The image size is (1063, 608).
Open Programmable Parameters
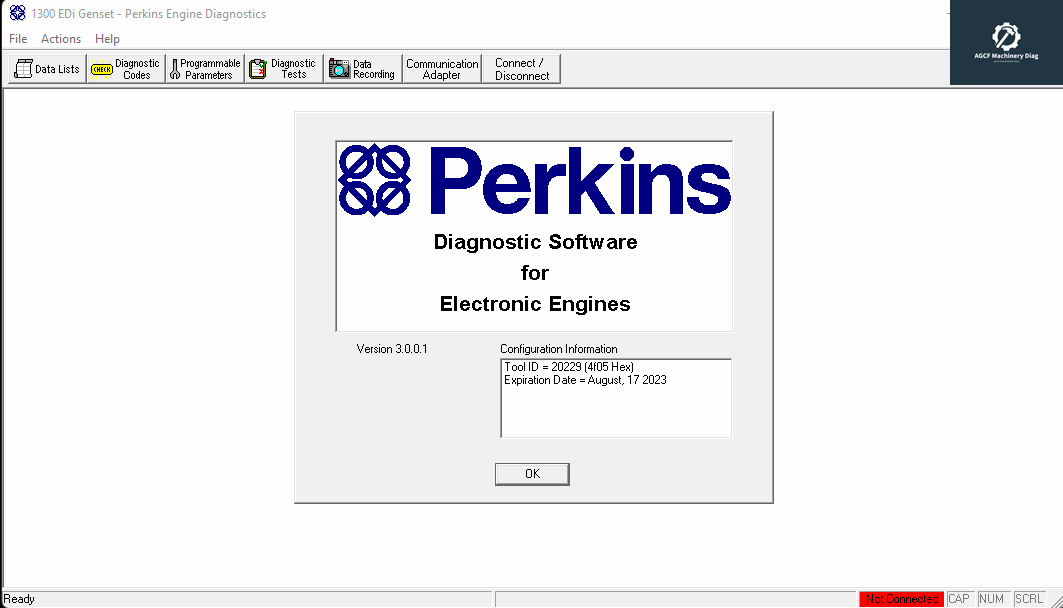pyautogui.click(x=204, y=68)
